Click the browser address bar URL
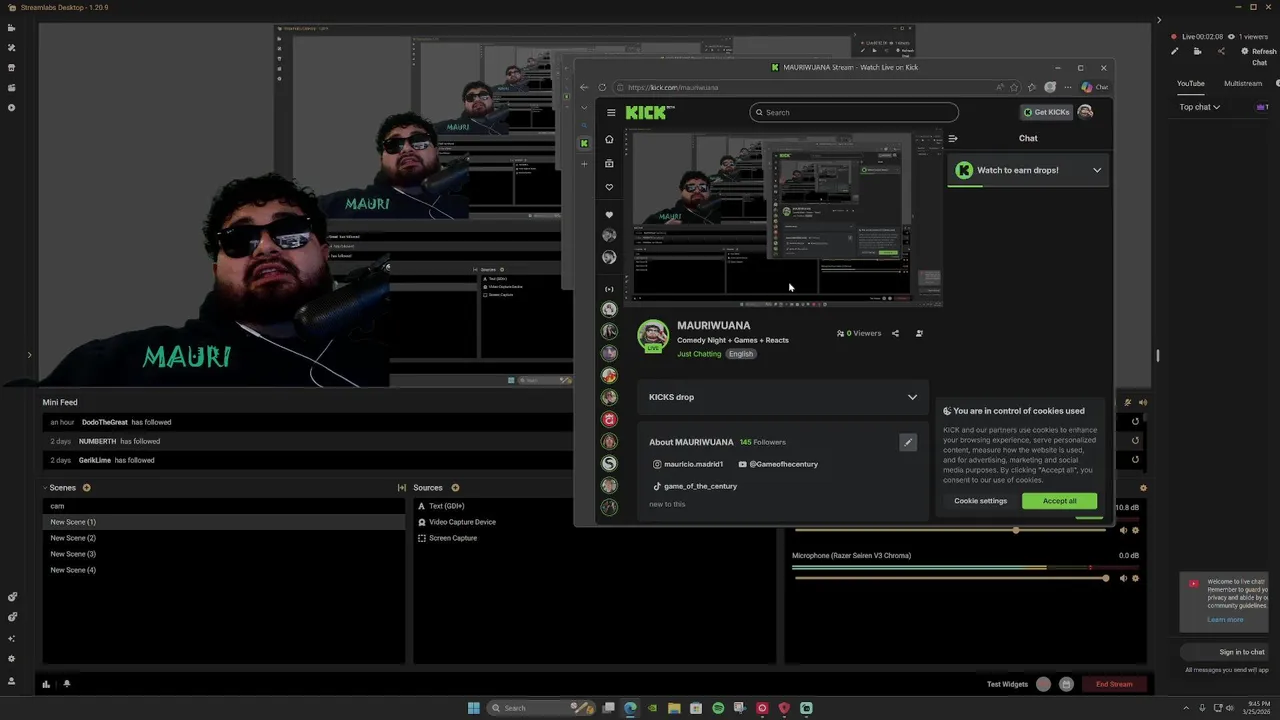Image resolution: width=1280 pixels, height=720 pixels. point(673,87)
